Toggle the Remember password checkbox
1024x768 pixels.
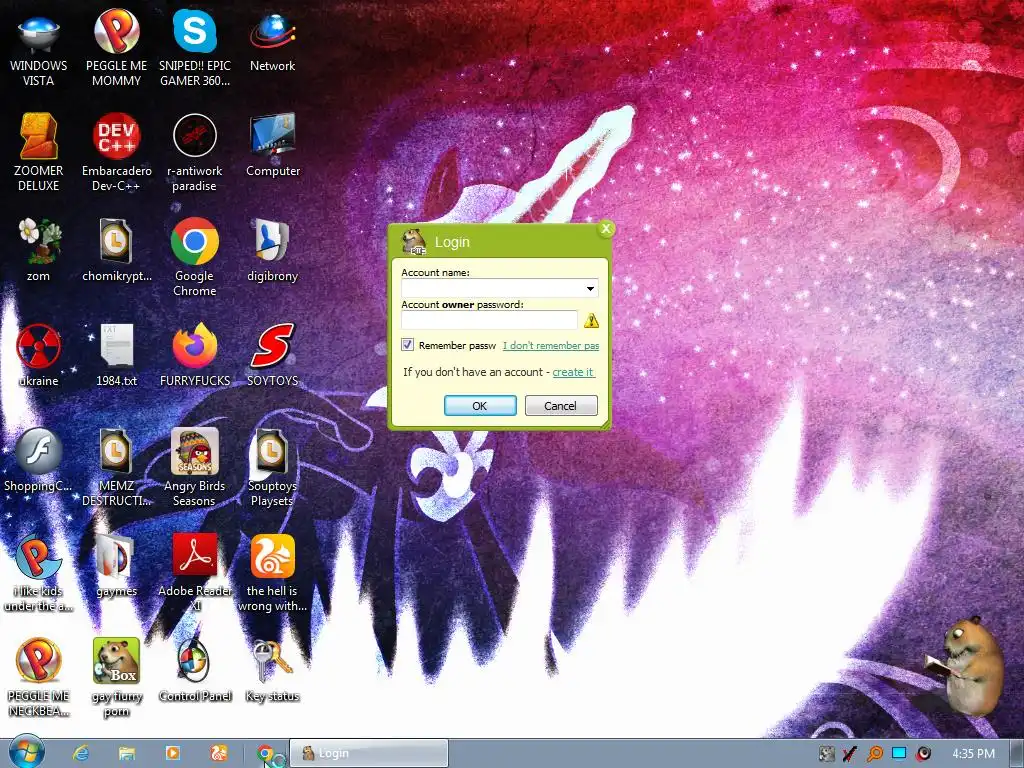(408, 345)
